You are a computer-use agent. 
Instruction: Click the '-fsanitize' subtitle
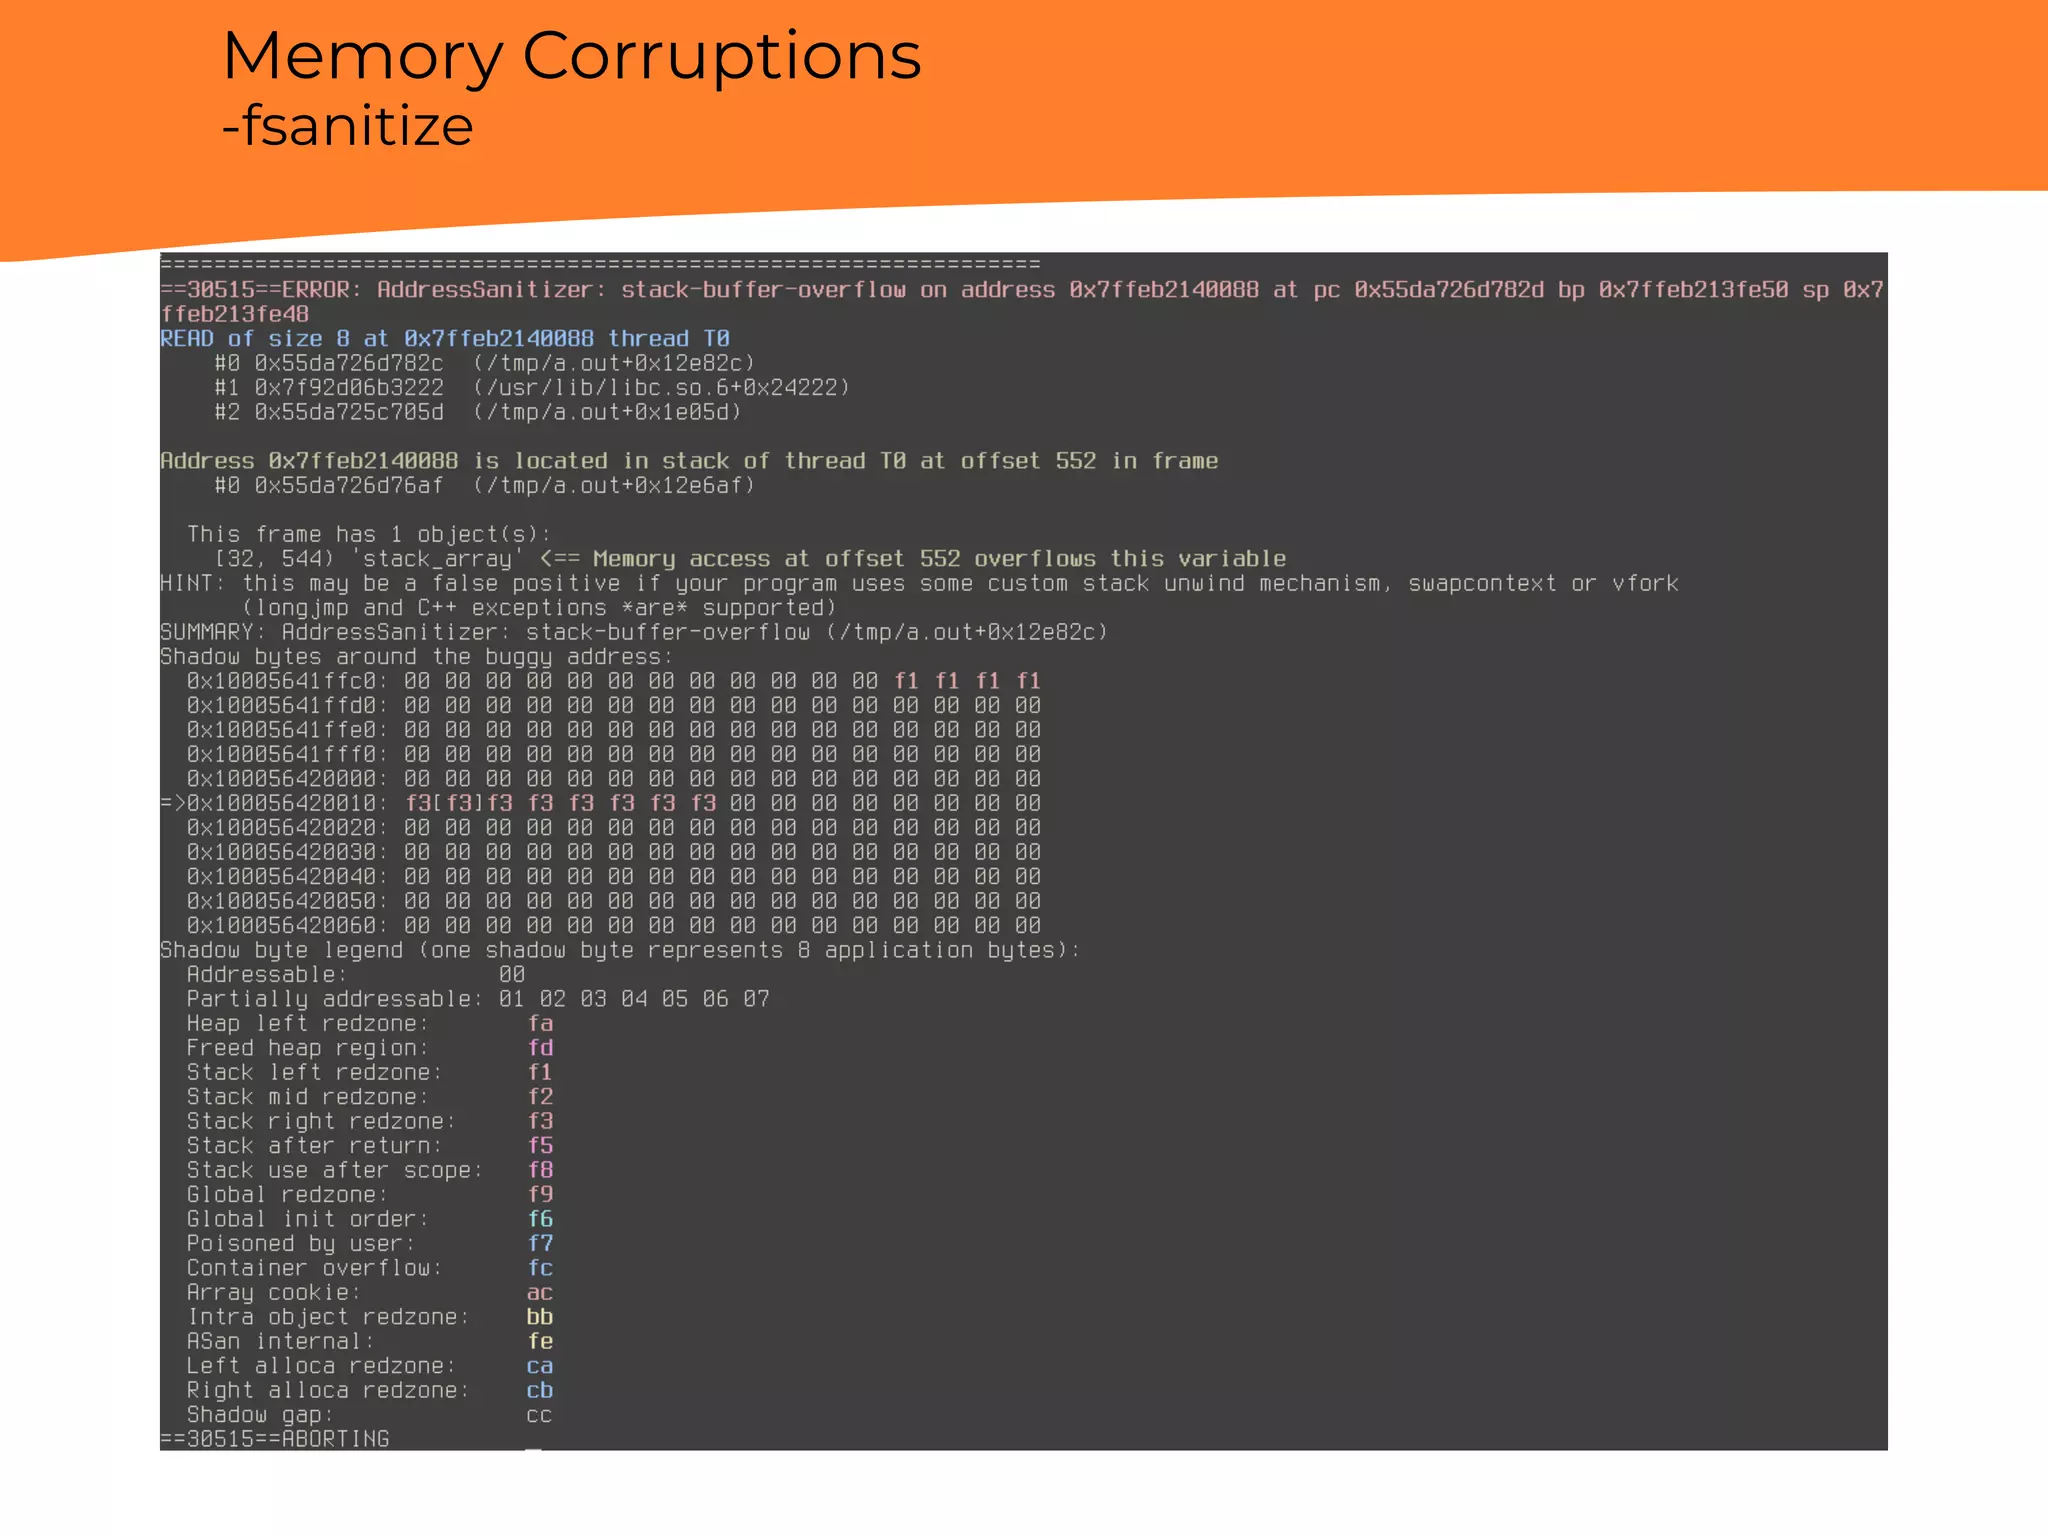(347, 127)
